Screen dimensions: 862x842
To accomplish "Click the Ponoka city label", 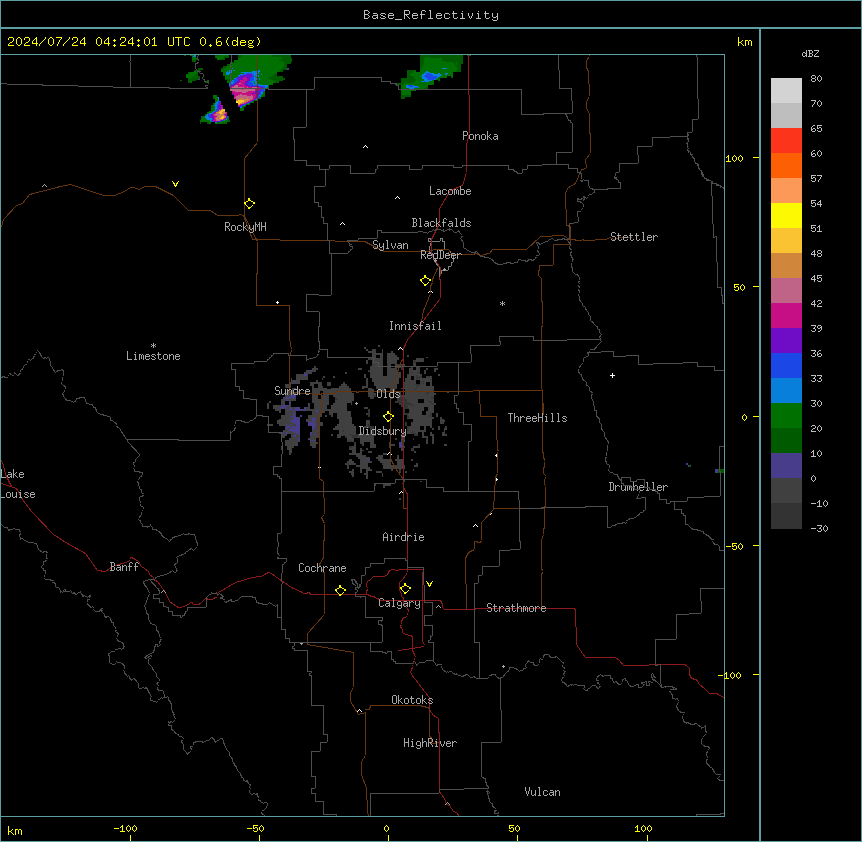I will (x=480, y=136).
